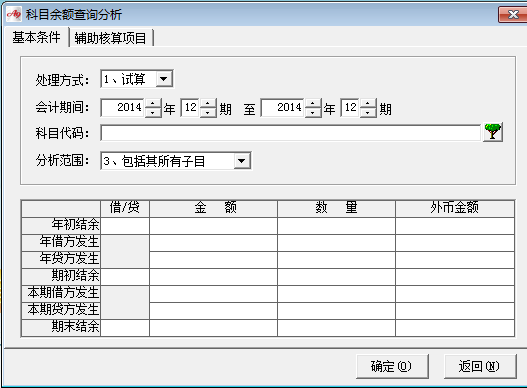Click the 返回(N) button
The width and height of the screenshot is (527, 388).
[480, 366]
